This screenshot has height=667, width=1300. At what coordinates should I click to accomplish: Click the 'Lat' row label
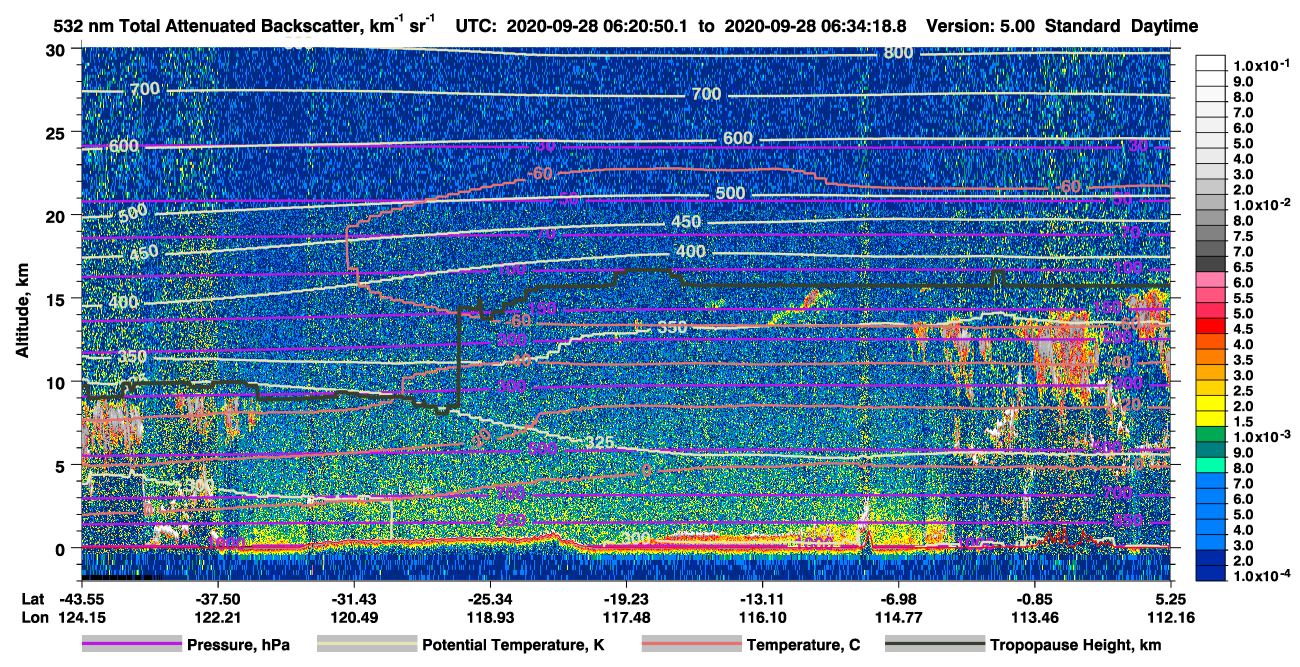point(33,598)
